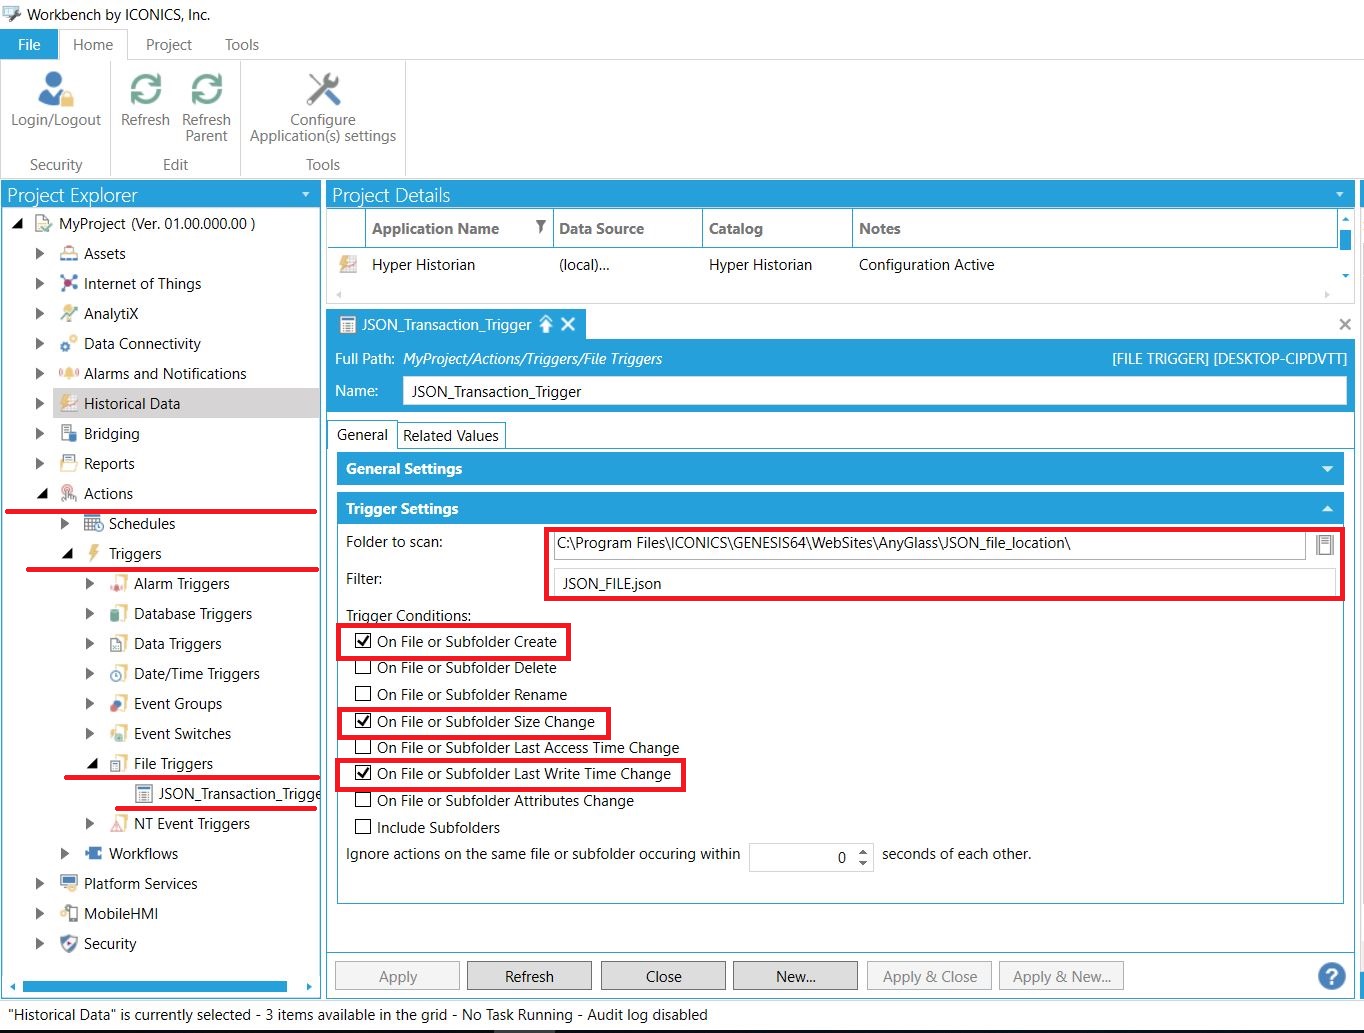Click the Project Explorer horizontal scrollbar
Image resolution: width=1364 pixels, height=1033 pixels.
coord(154,986)
